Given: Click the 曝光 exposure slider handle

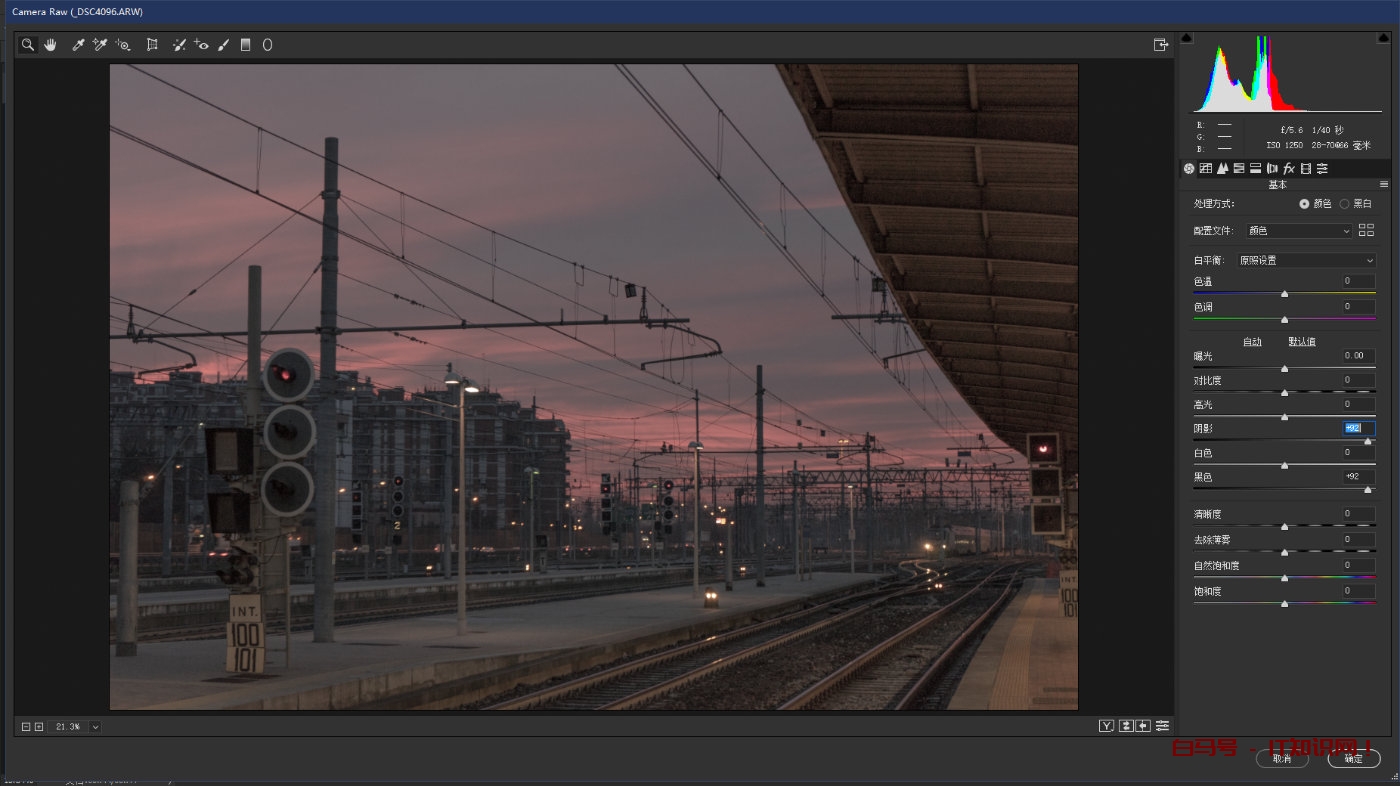Looking at the screenshot, I should (x=1284, y=368).
